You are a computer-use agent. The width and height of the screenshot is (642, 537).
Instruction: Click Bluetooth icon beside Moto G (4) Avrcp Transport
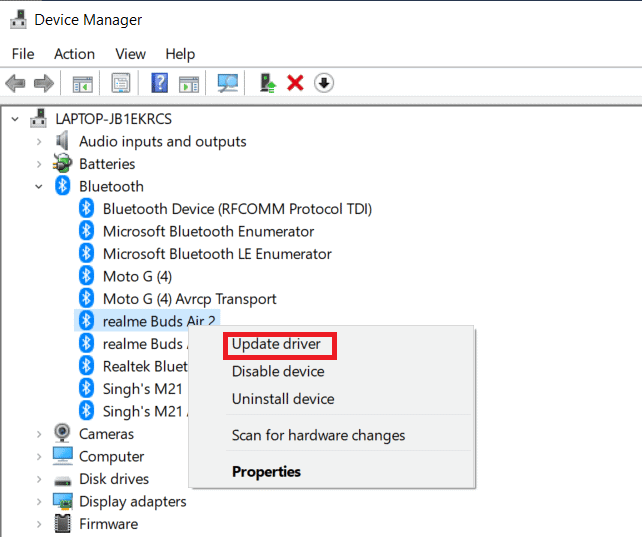point(86,298)
